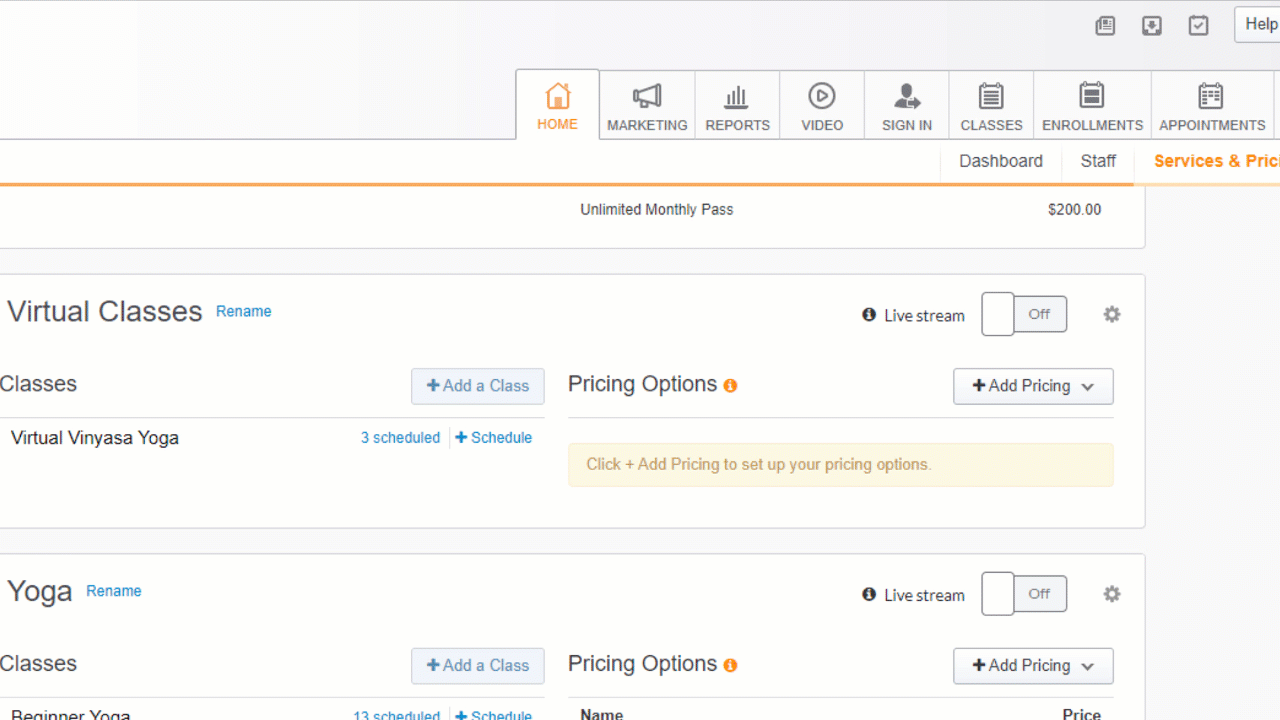This screenshot has height=720, width=1280.
Task: Click Live stream info icon for Virtual Classes
Action: [x=869, y=315]
